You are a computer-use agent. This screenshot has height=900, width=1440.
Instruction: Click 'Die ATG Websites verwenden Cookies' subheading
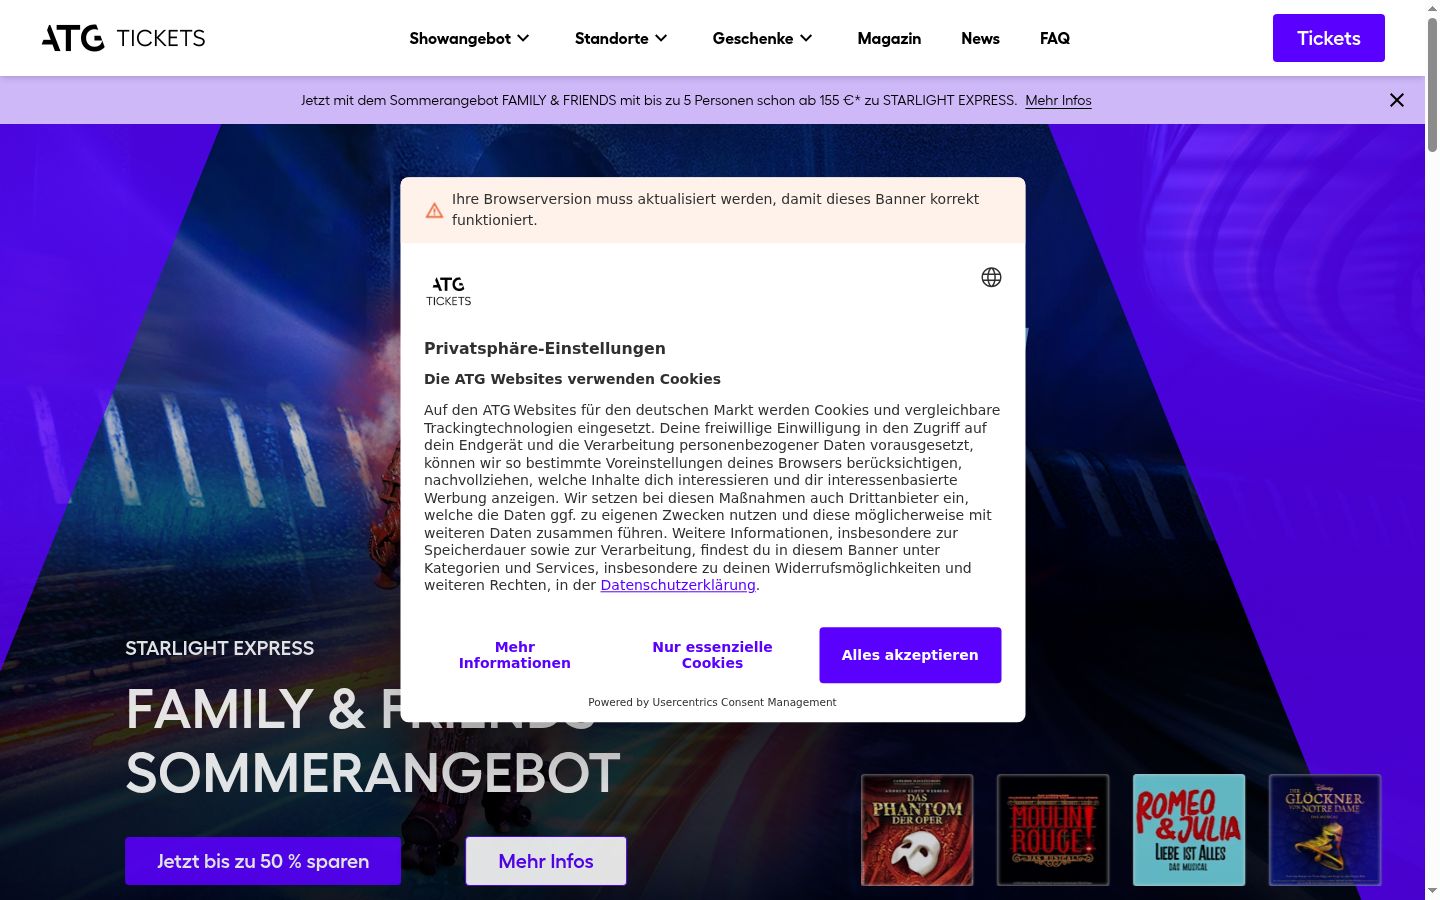tap(572, 379)
